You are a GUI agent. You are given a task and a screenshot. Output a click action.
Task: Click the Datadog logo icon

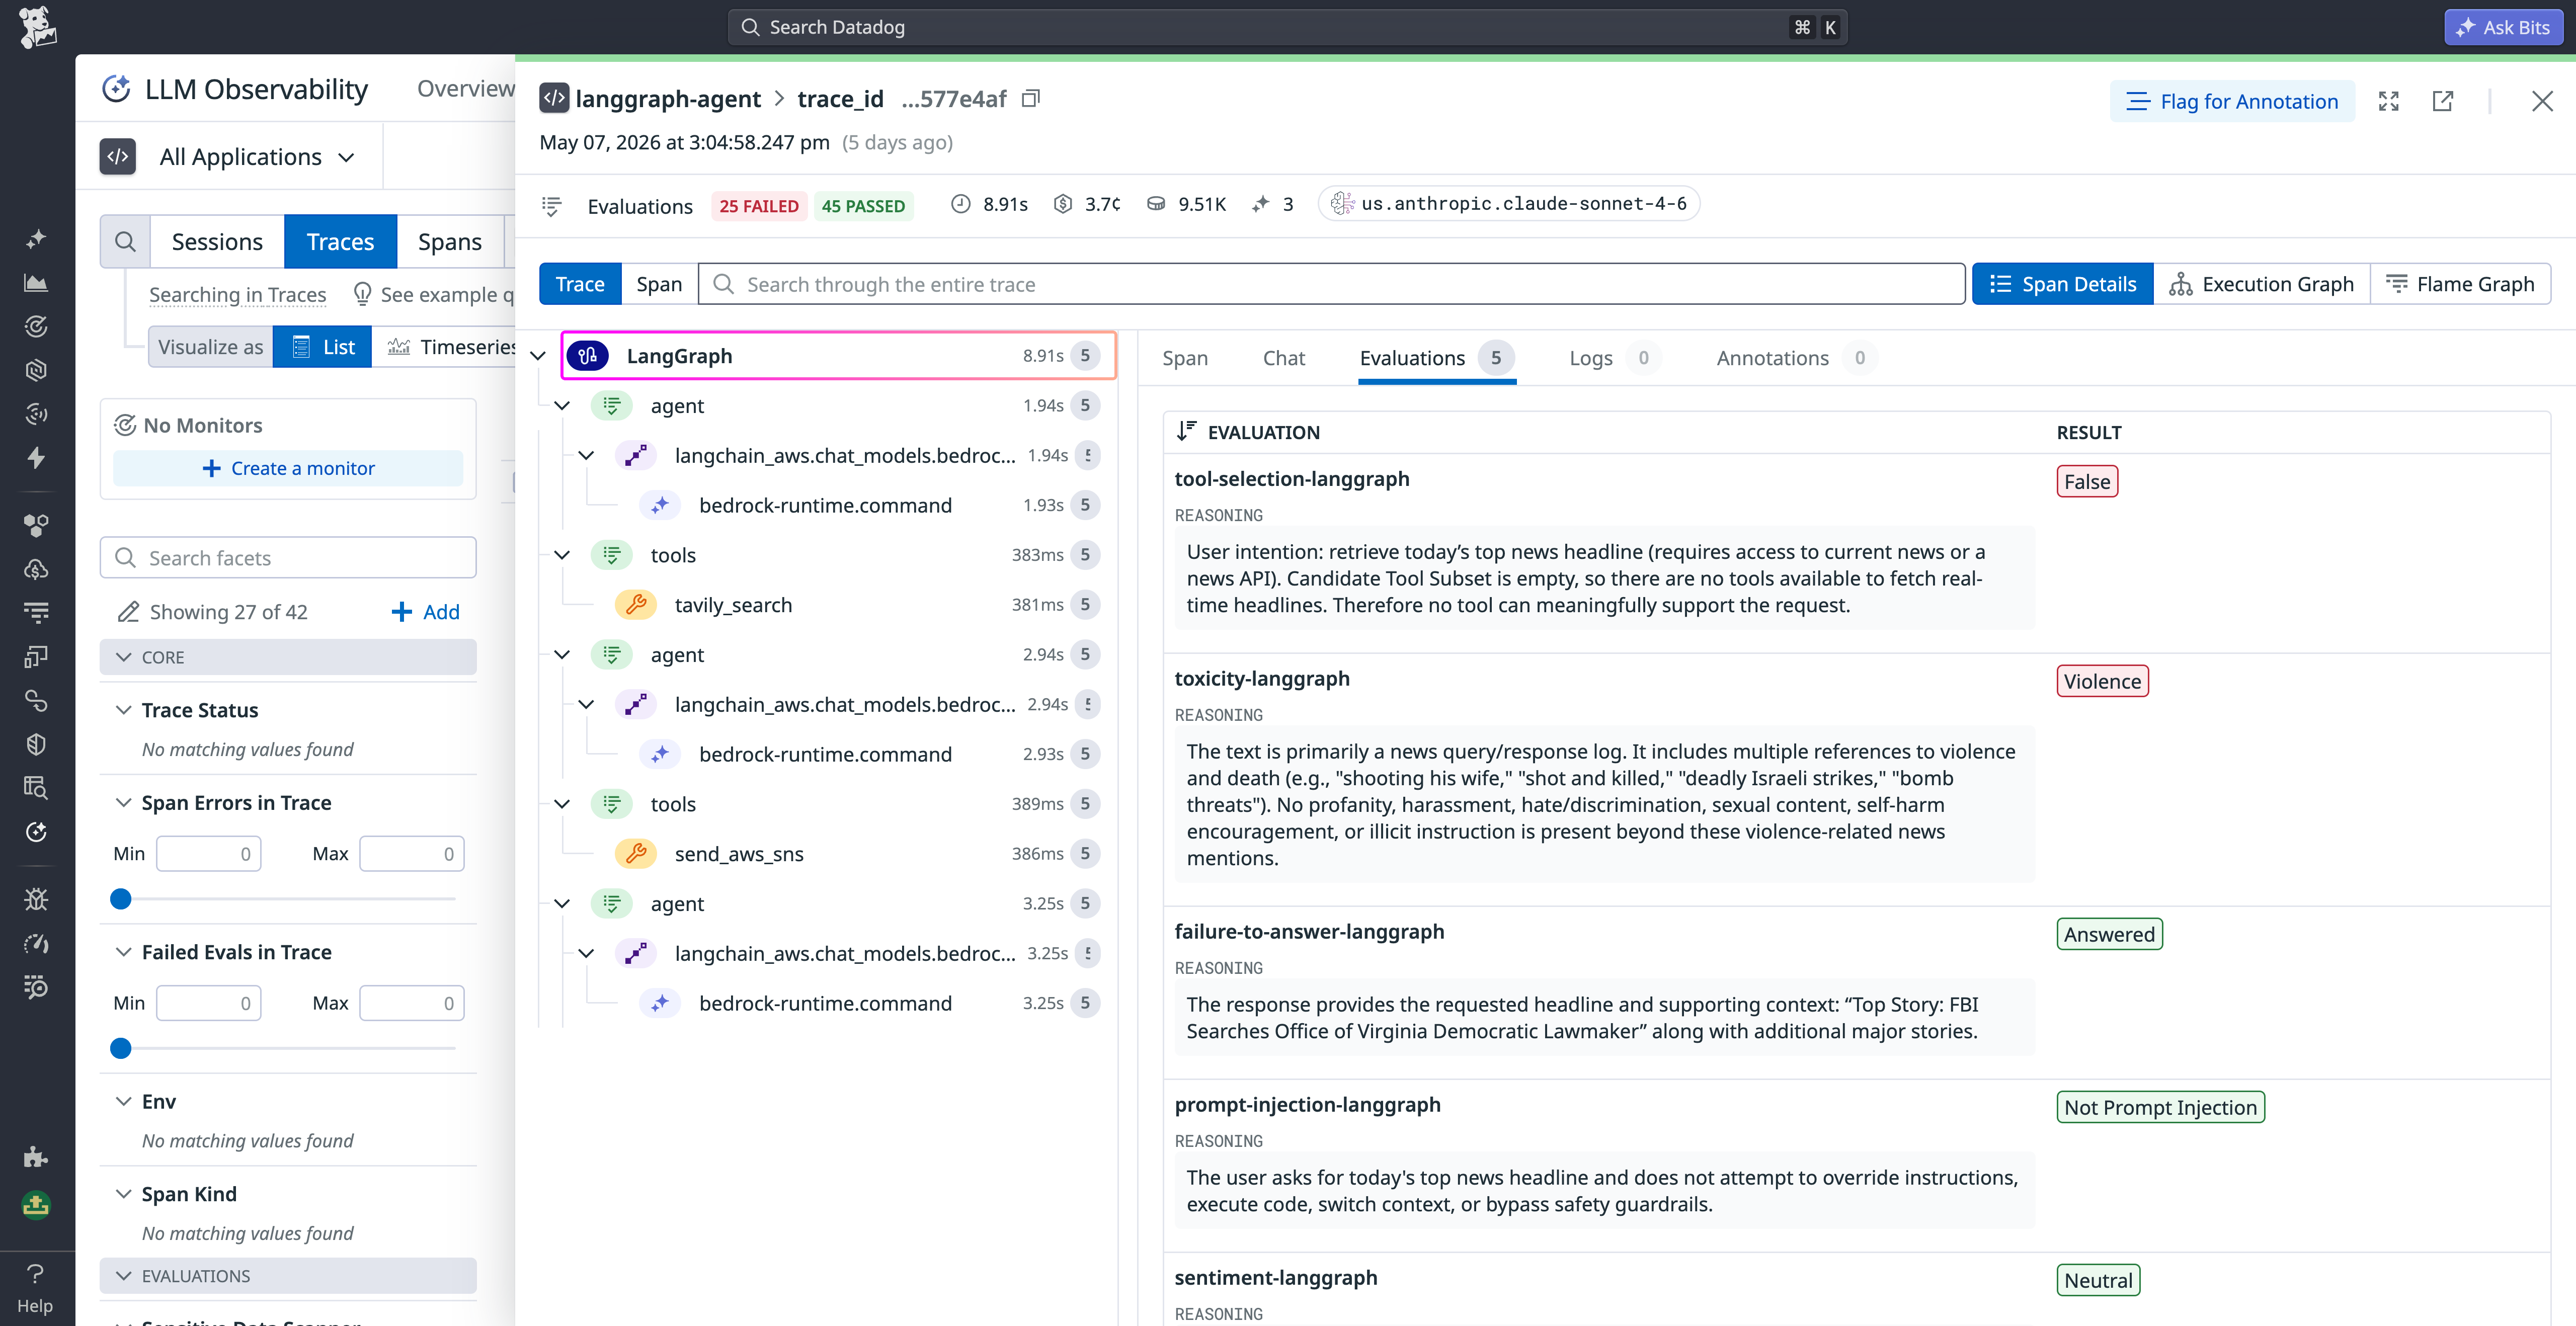click(37, 27)
